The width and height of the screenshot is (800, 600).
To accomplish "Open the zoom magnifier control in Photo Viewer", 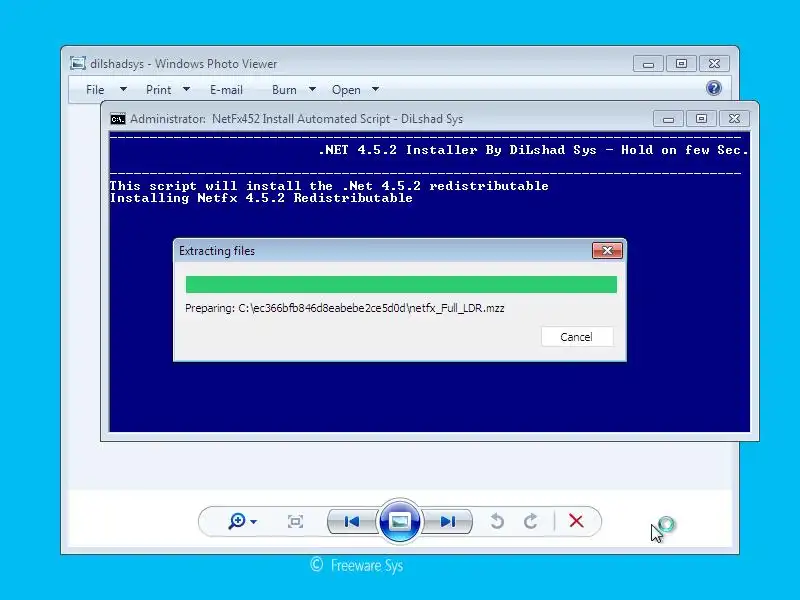I will click(237, 521).
